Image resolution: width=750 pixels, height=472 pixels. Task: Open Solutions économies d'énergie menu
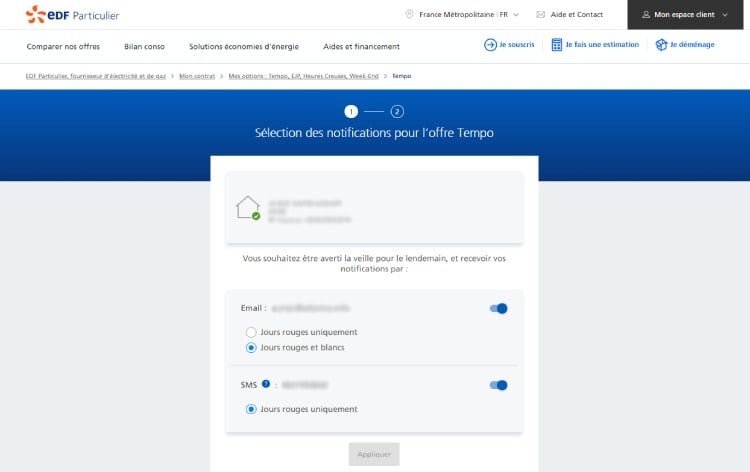click(244, 46)
